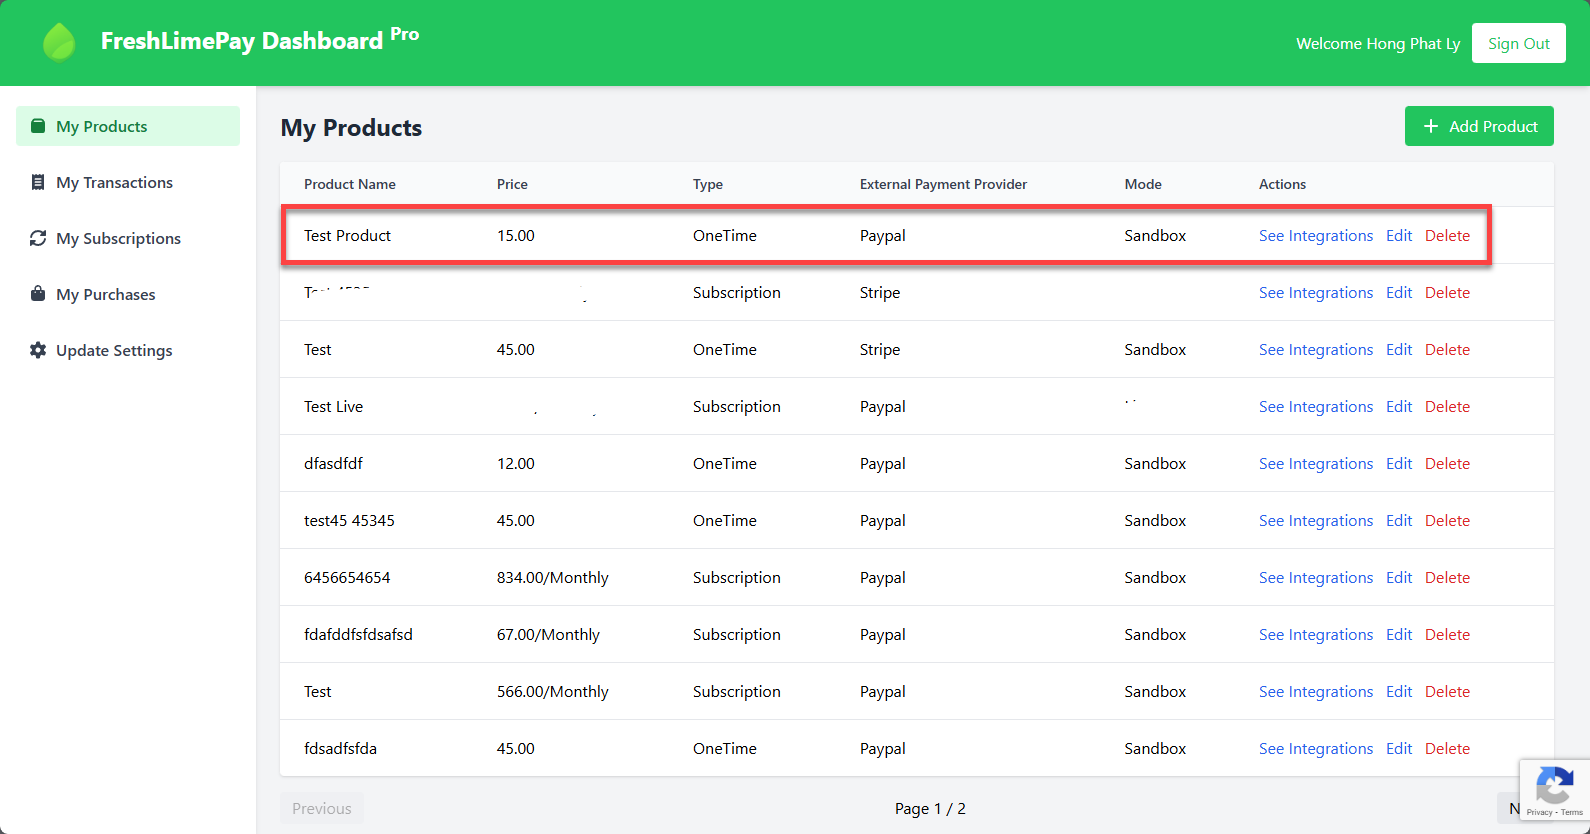Sign out of the dashboard
This screenshot has width=1590, height=834.
click(x=1518, y=43)
